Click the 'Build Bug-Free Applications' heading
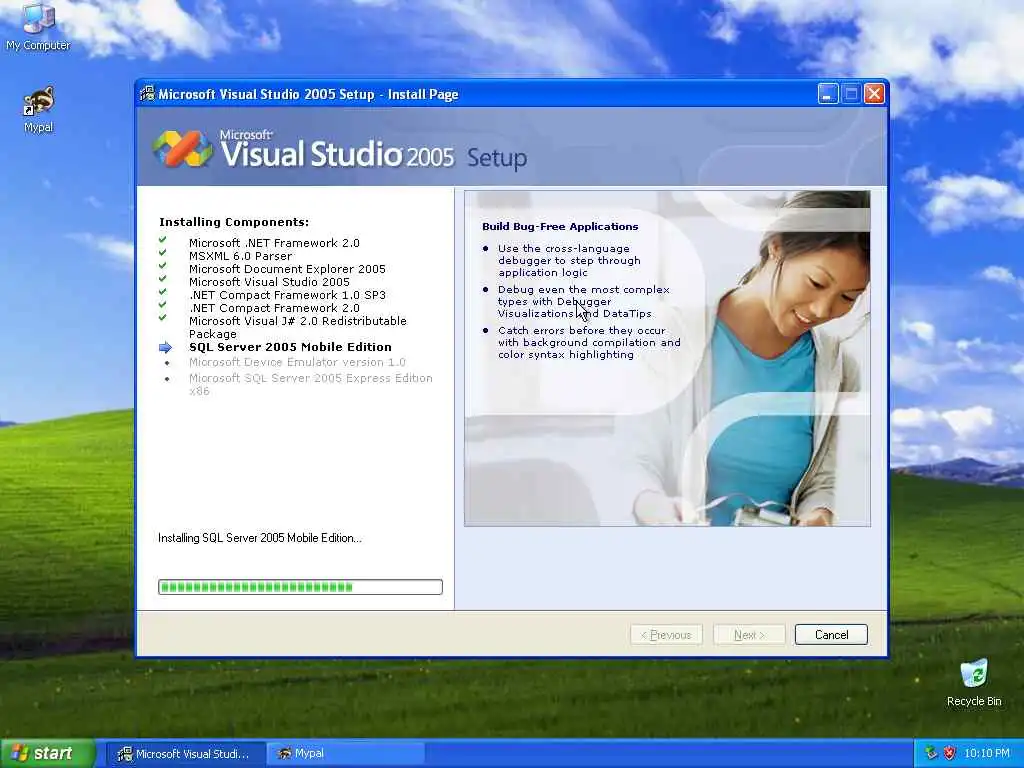This screenshot has width=1024, height=768. click(560, 227)
